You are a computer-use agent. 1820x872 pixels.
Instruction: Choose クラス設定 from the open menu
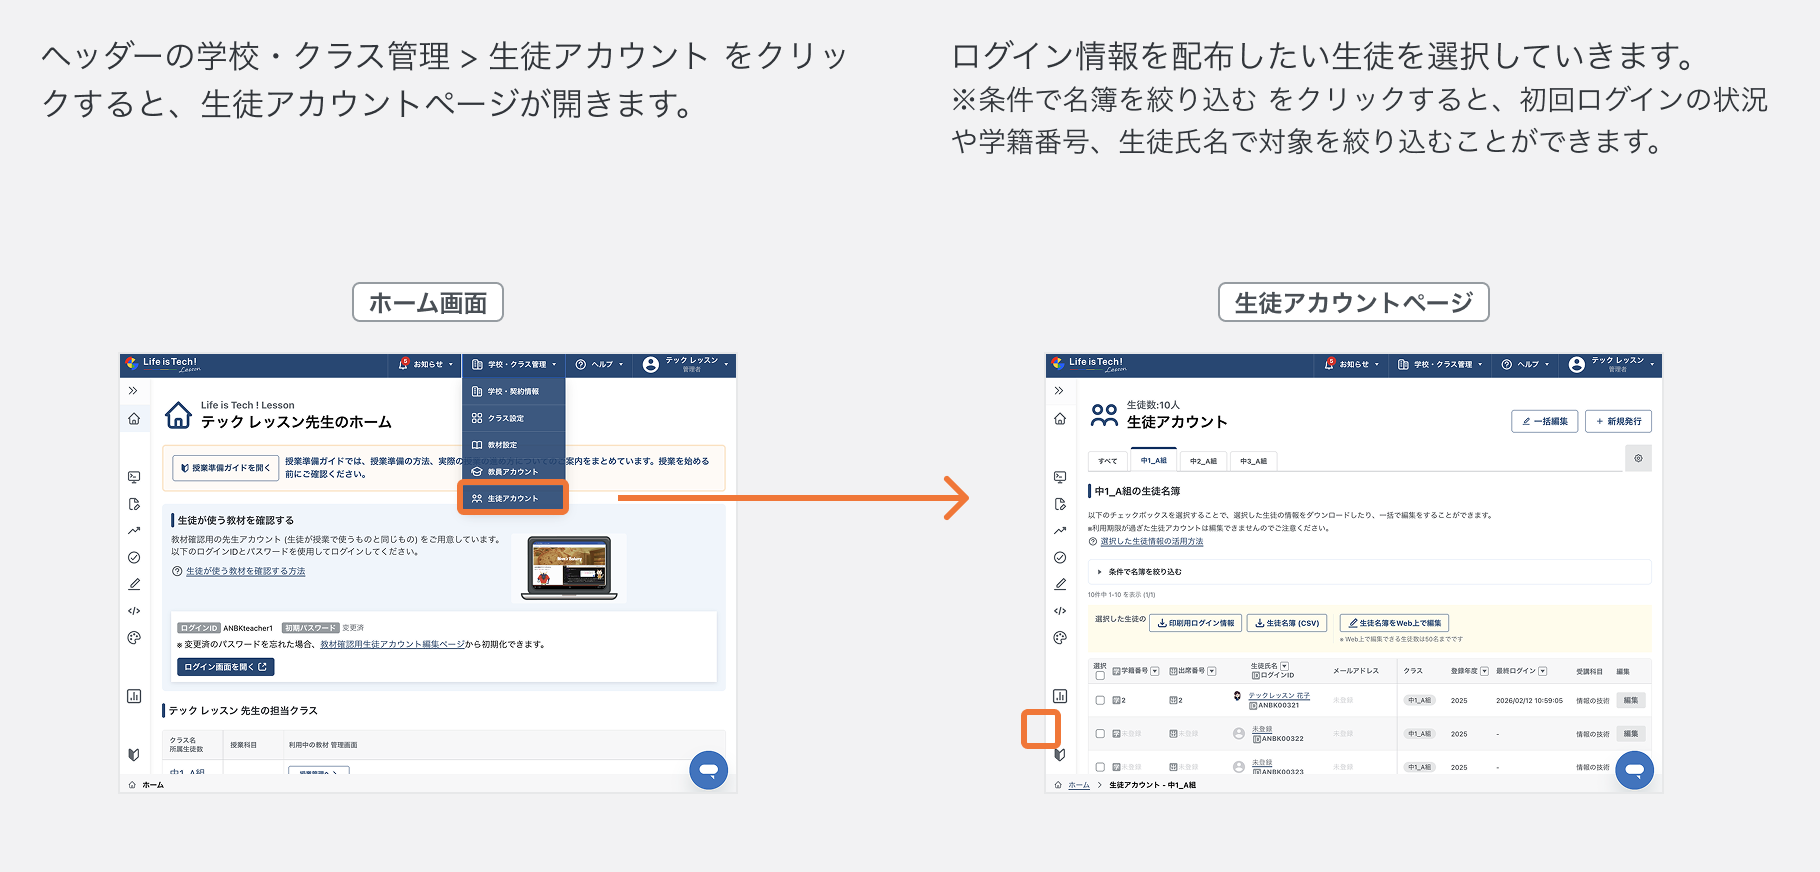[513, 418]
